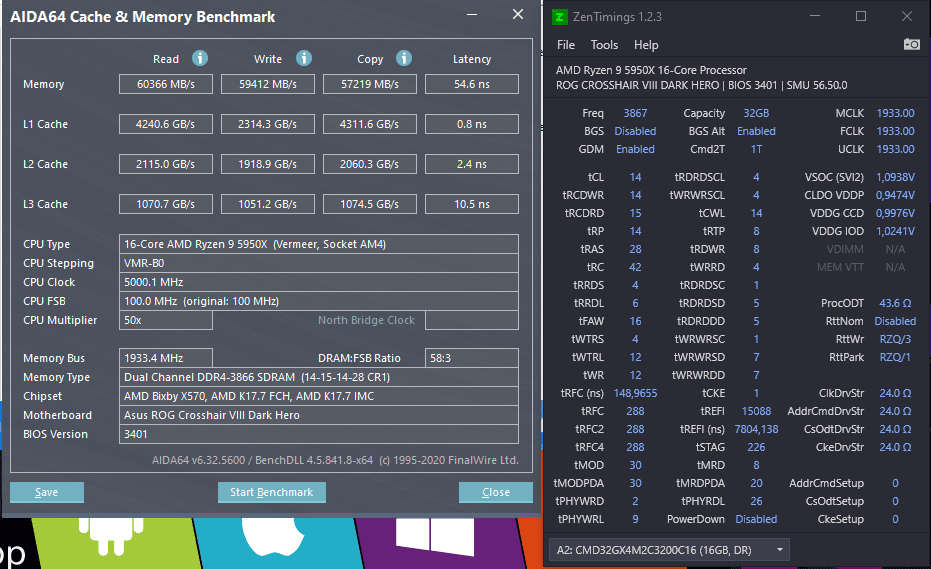
Task: Minimize the ZenTimings window
Action: pyautogui.click(x=815, y=17)
